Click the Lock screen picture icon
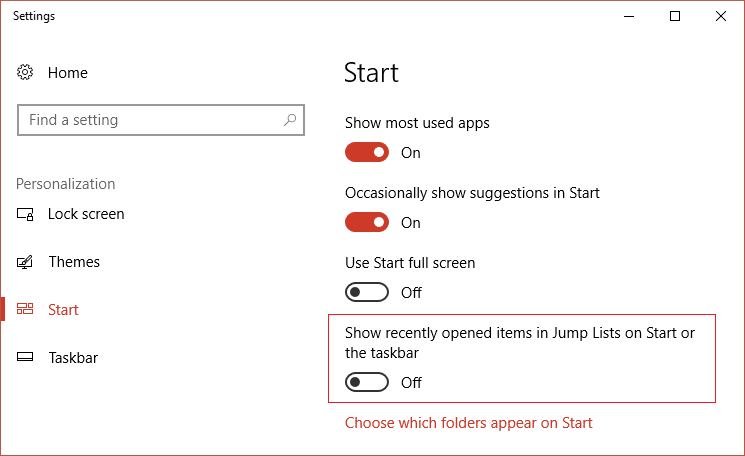The height and width of the screenshot is (456, 745). coord(25,214)
